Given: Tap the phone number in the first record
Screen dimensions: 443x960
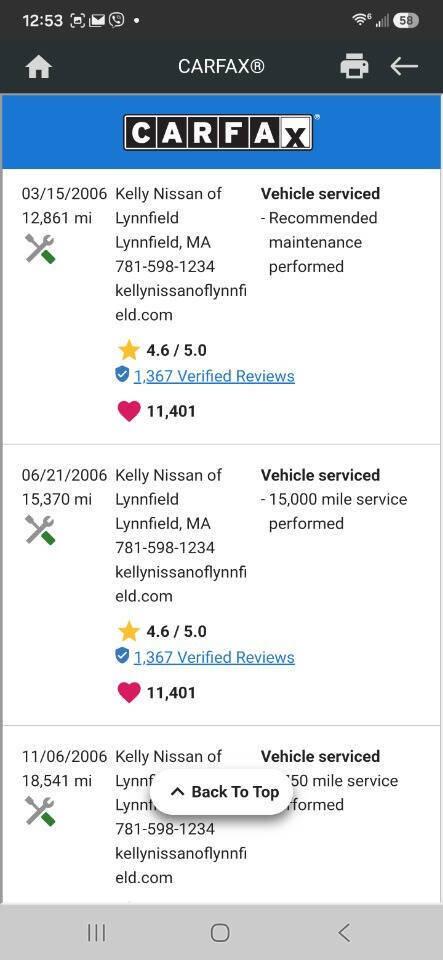Looking at the screenshot, I should pos(165,266).
